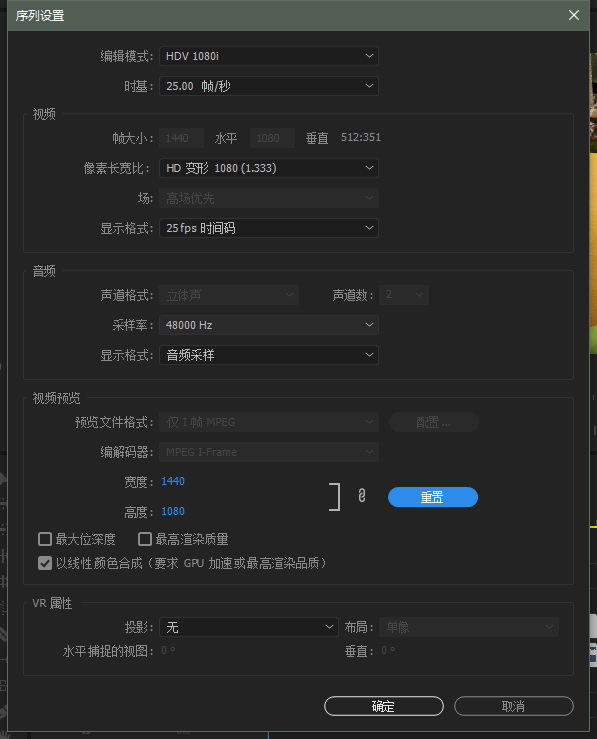Open the 布局 单像 dropdown
The height and width of the screenshot is (739, 597).
click(x=469, y=627)
